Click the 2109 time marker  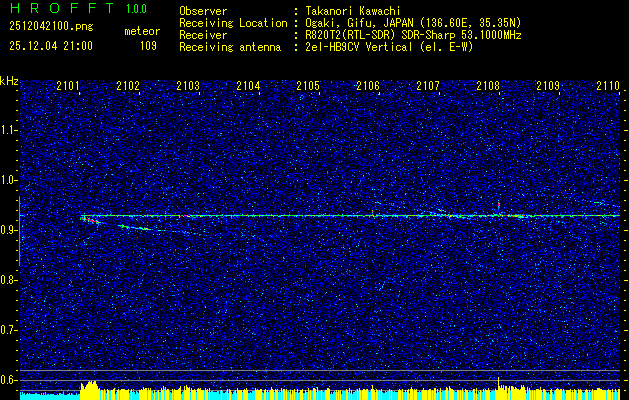coord(548,85)
